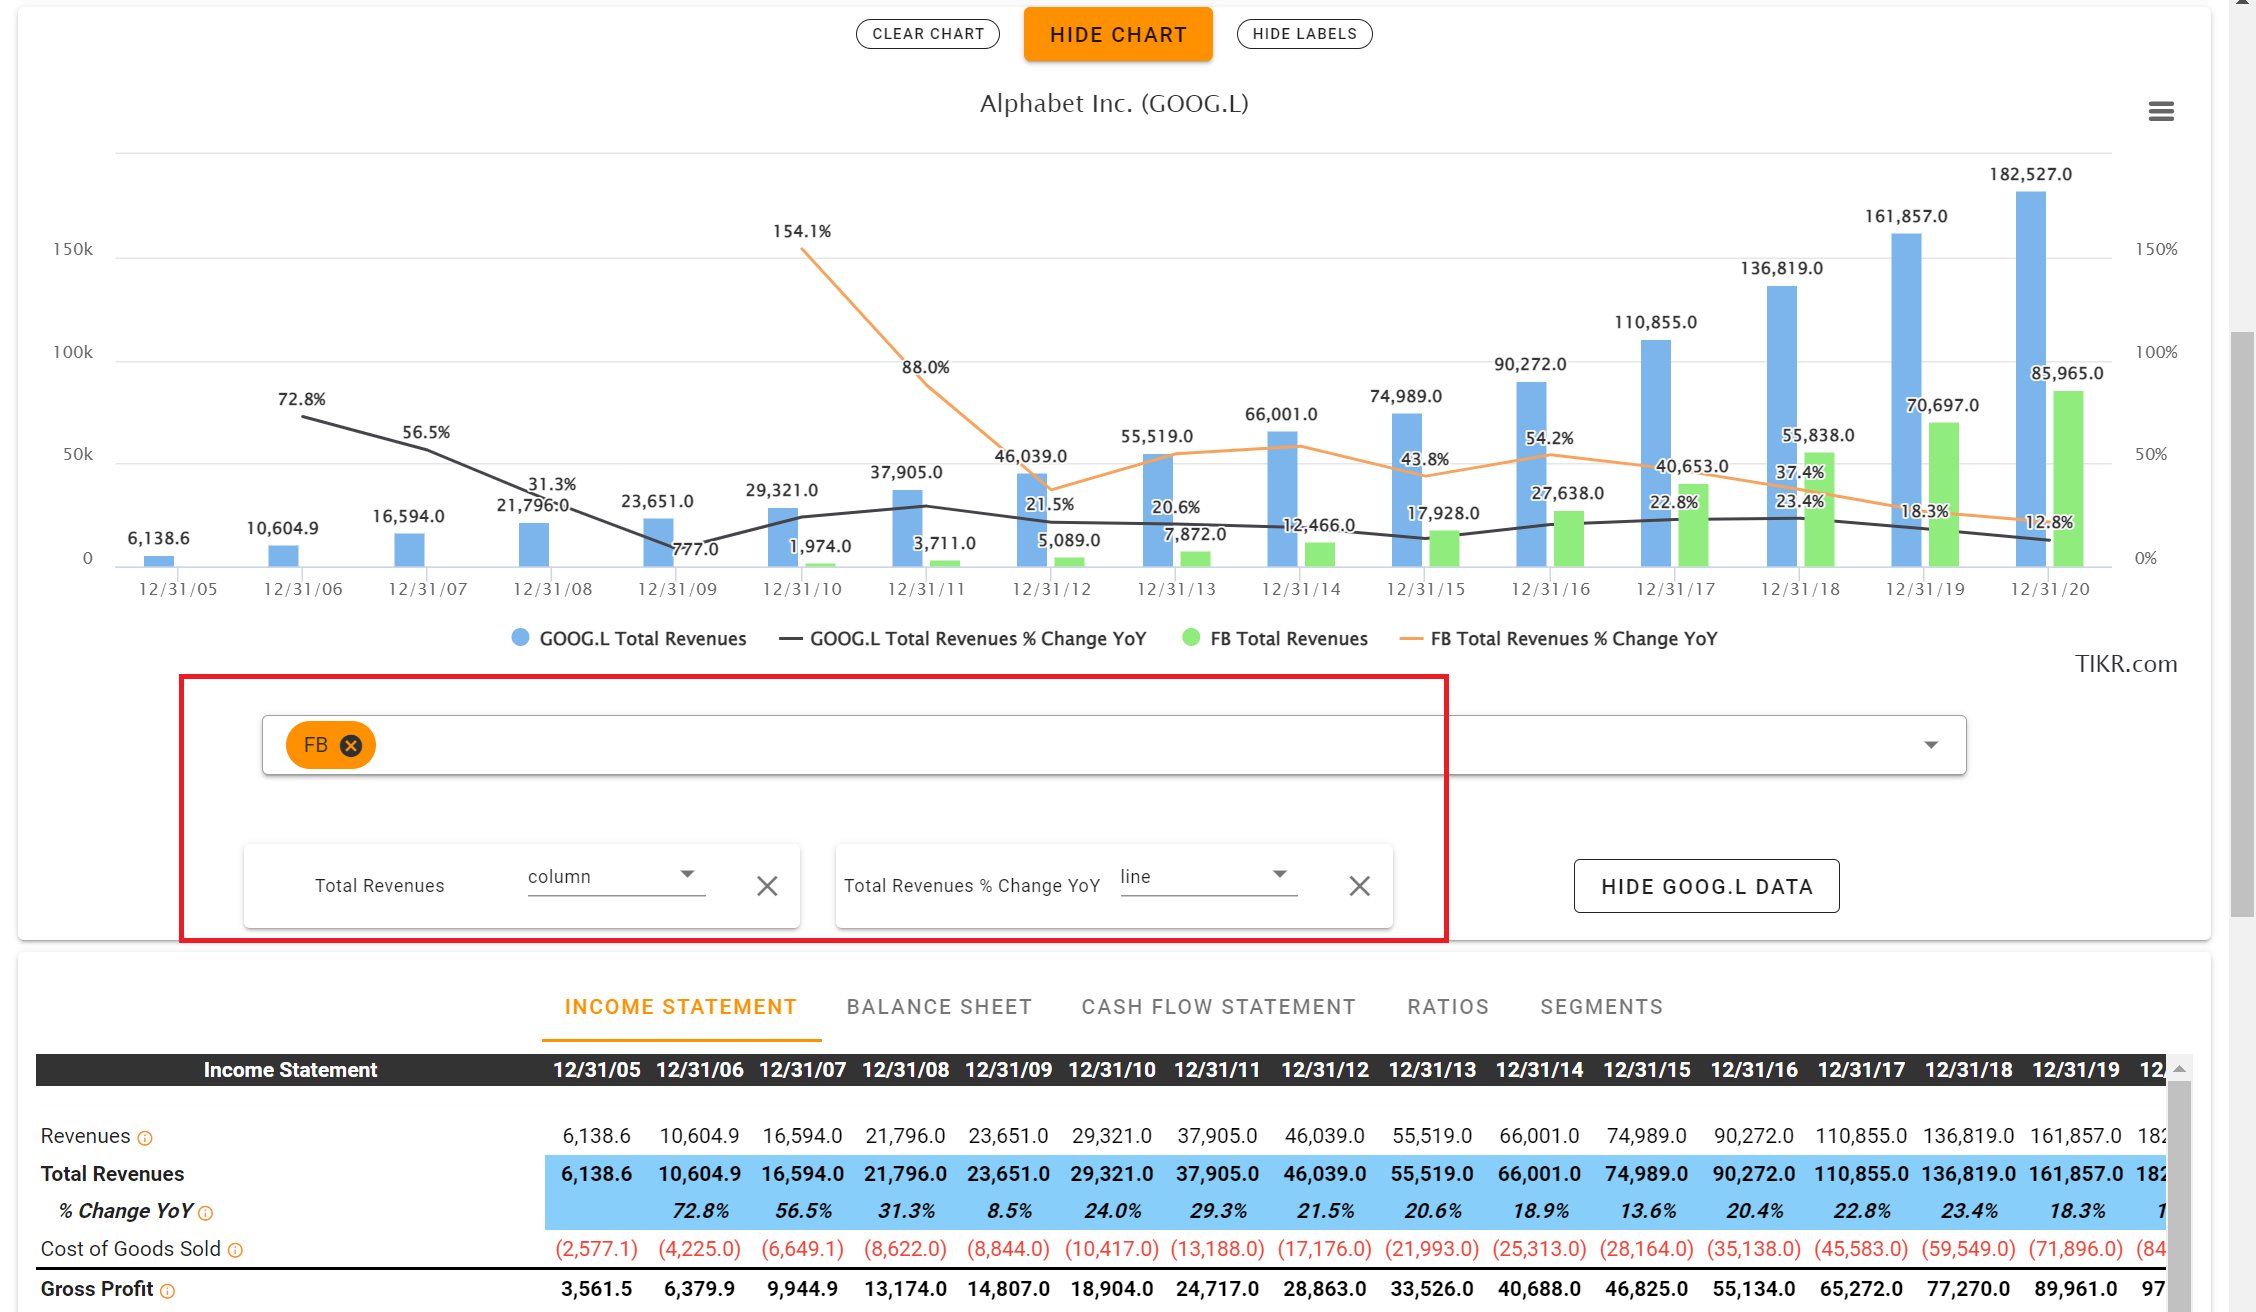Viewport: 2256px width, 1312px height.
Task: Click the Hide Labels button
Action: coord(1304,34)
